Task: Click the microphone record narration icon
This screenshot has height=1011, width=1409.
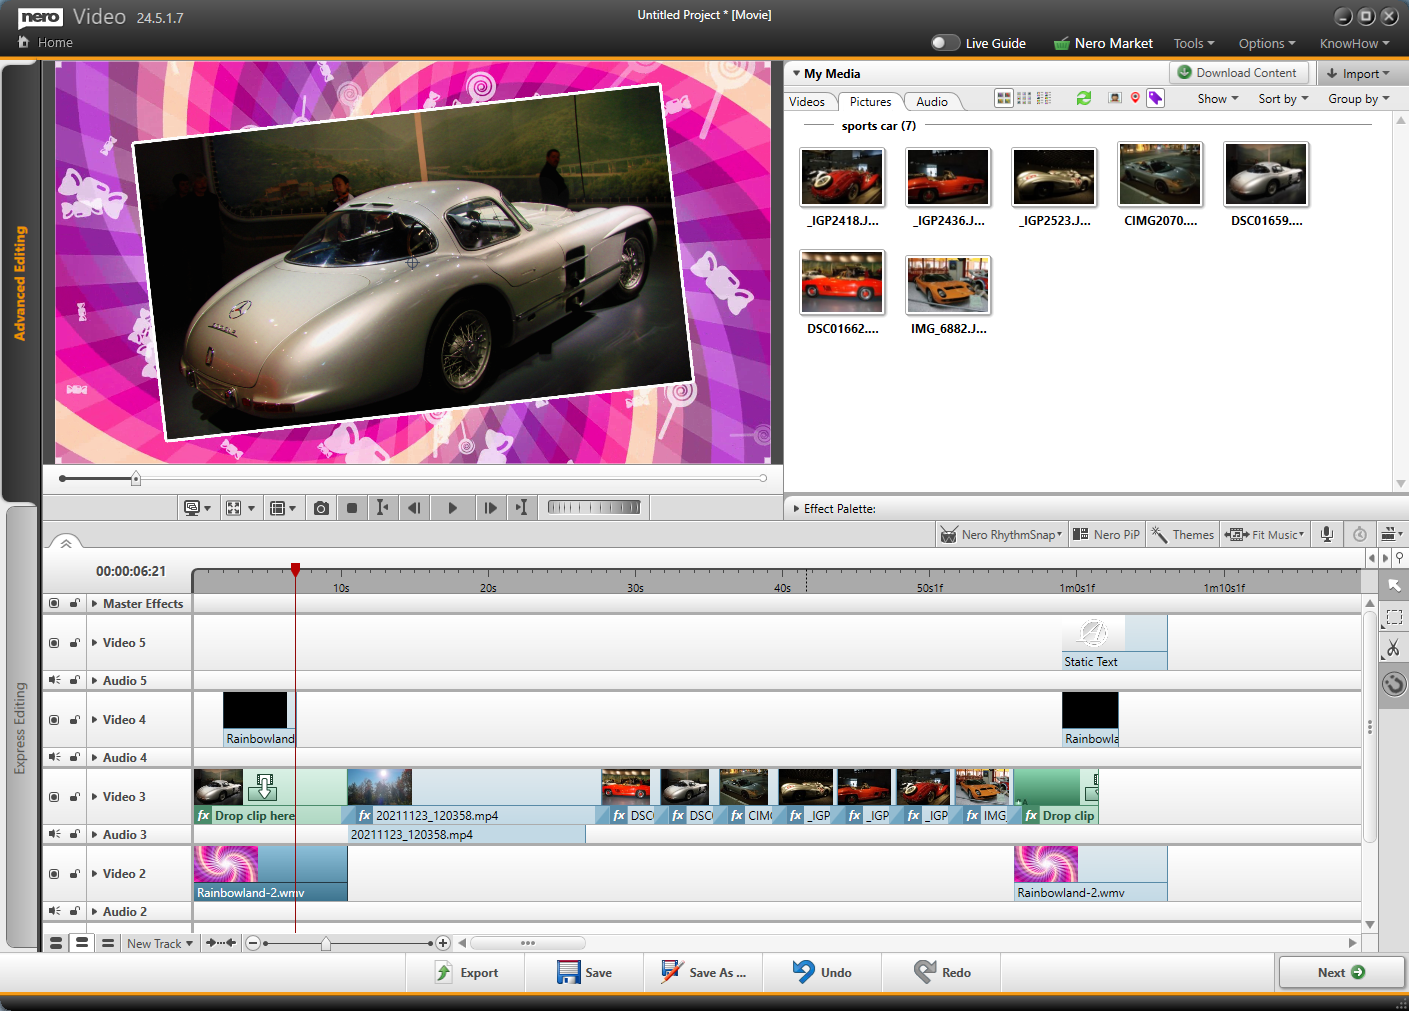Action: pos(1326,534)
